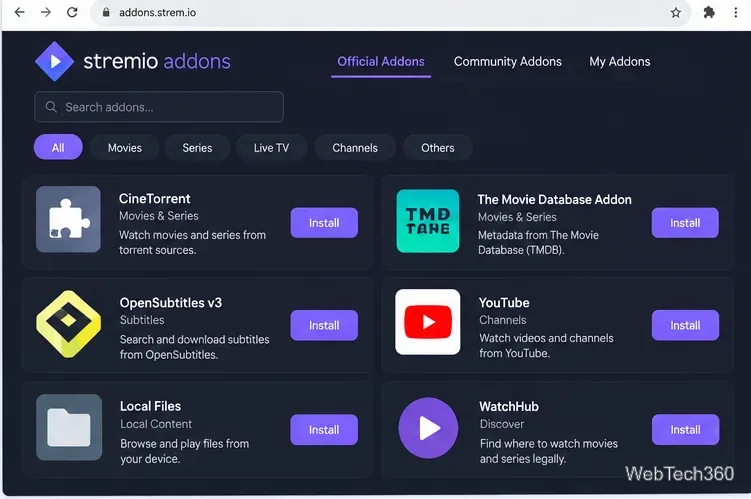The height and width of the screenshot is (499, 751).
Task: Go back with the browser back arrow
Action: [x=20, y=12]
